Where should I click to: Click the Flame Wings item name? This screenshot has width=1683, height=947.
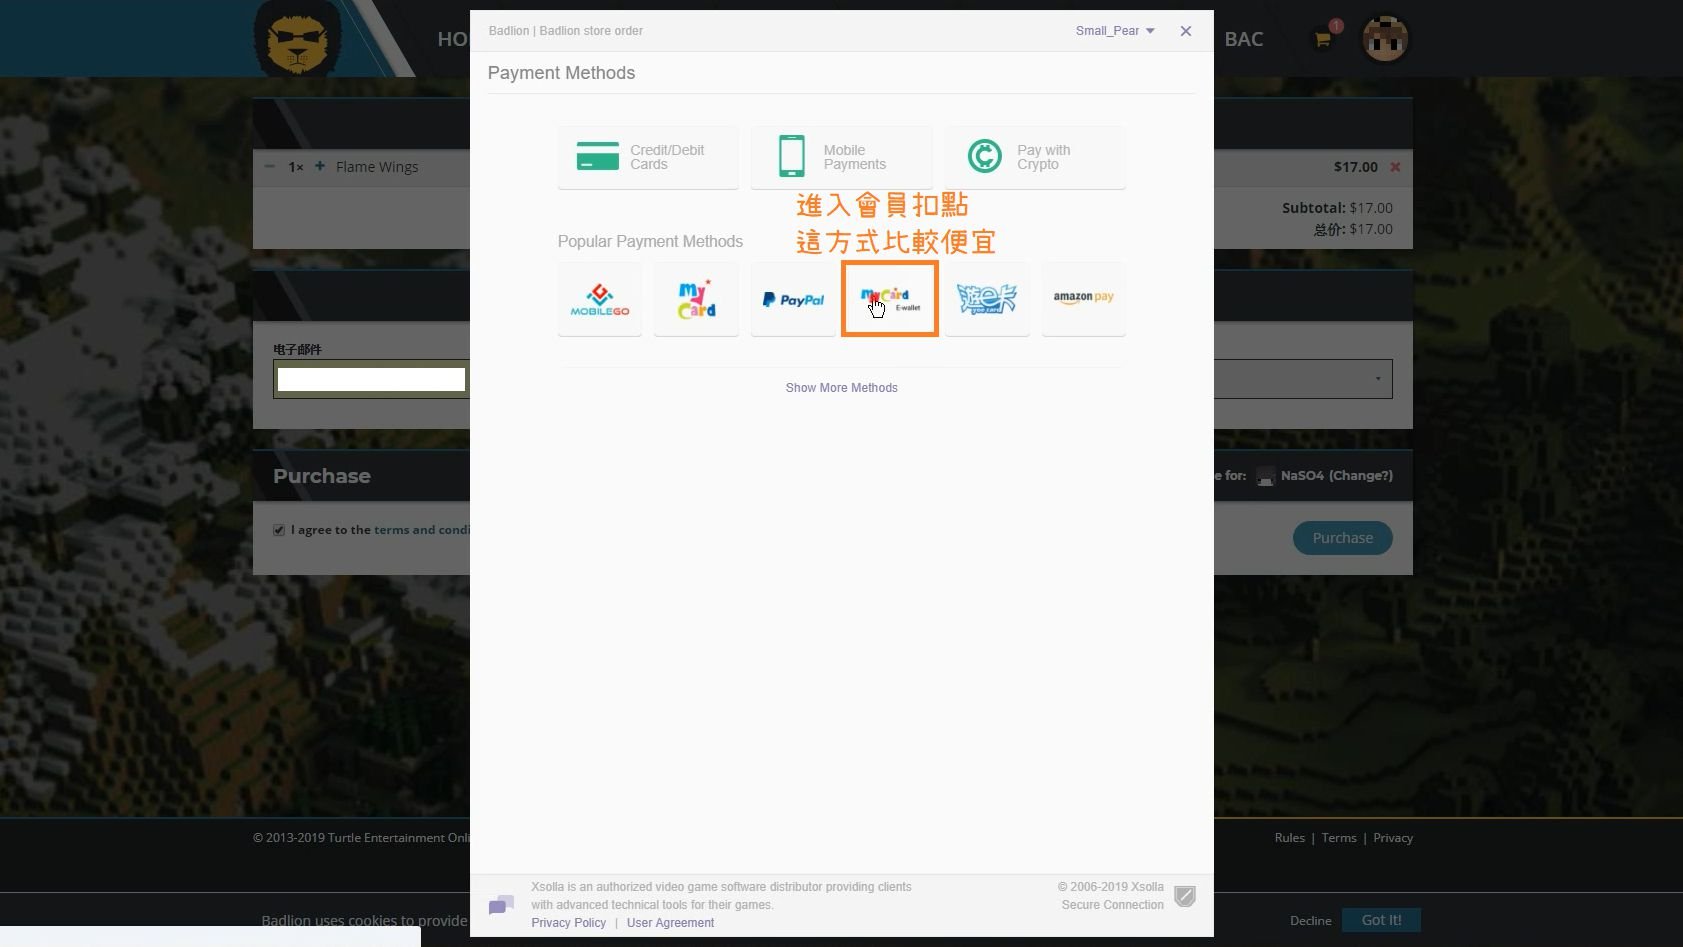click(x=377, y=167)
